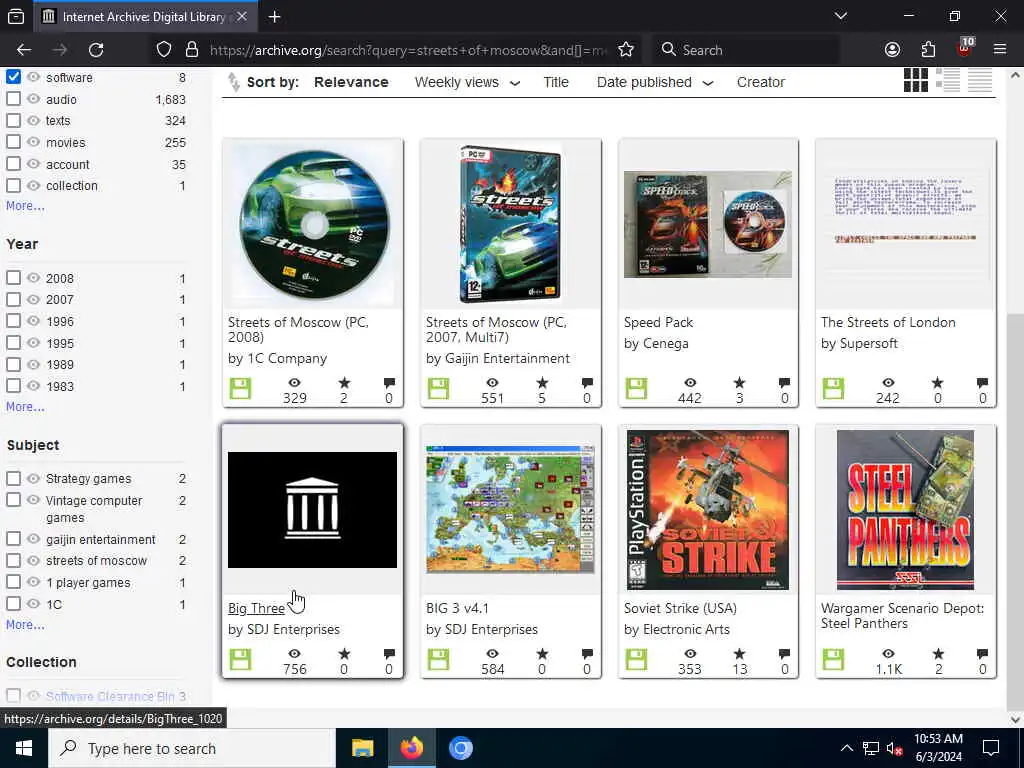This screenshot has width=1024, height=768.
Task: List all tabs dropdown chevron
Action: pyautogui.click(x=840, y=16)
